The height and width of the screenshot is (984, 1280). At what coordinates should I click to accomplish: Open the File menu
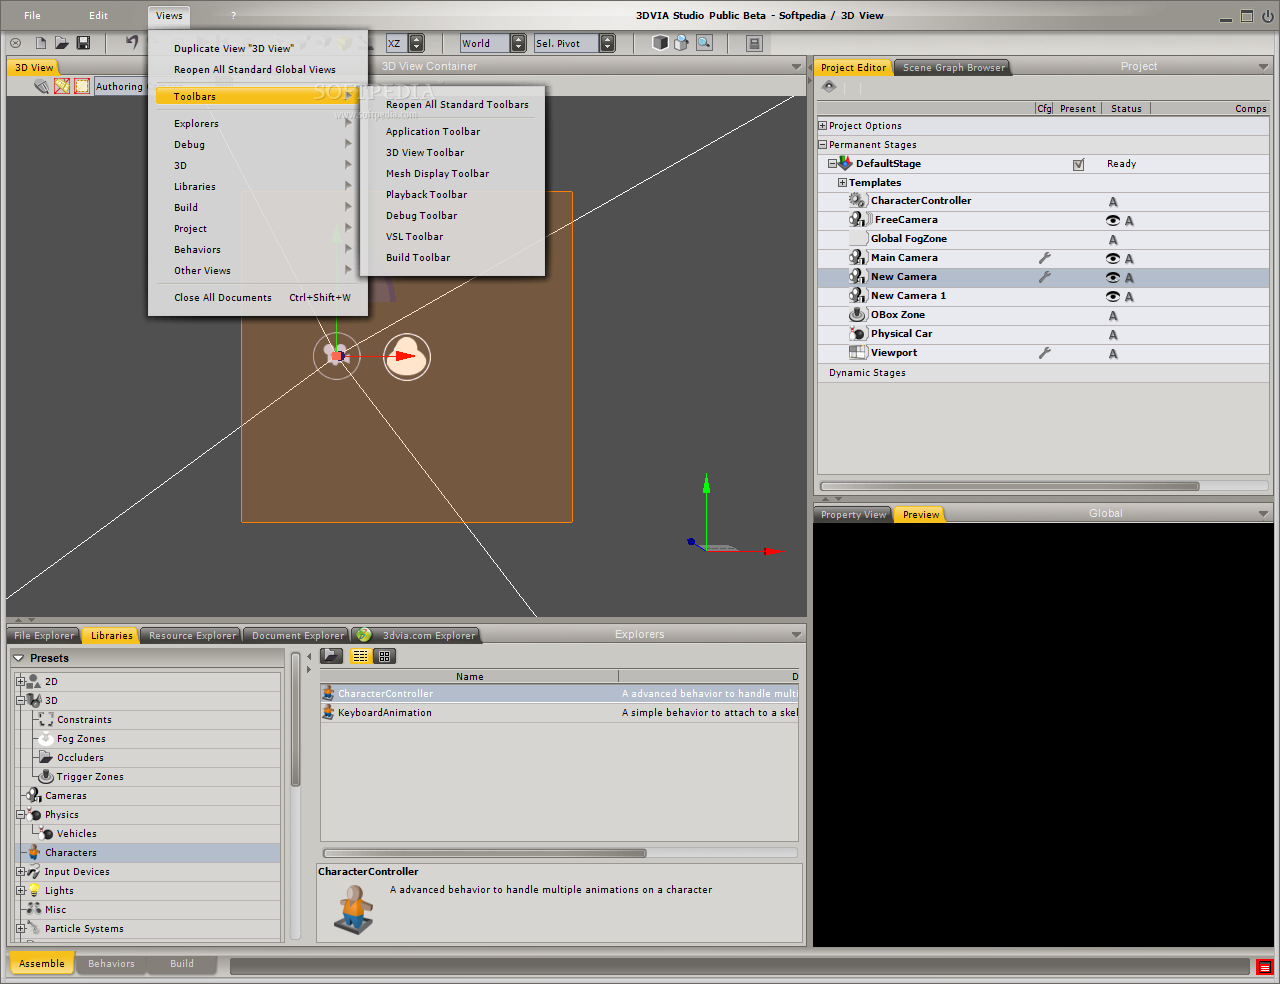[32, 15]
